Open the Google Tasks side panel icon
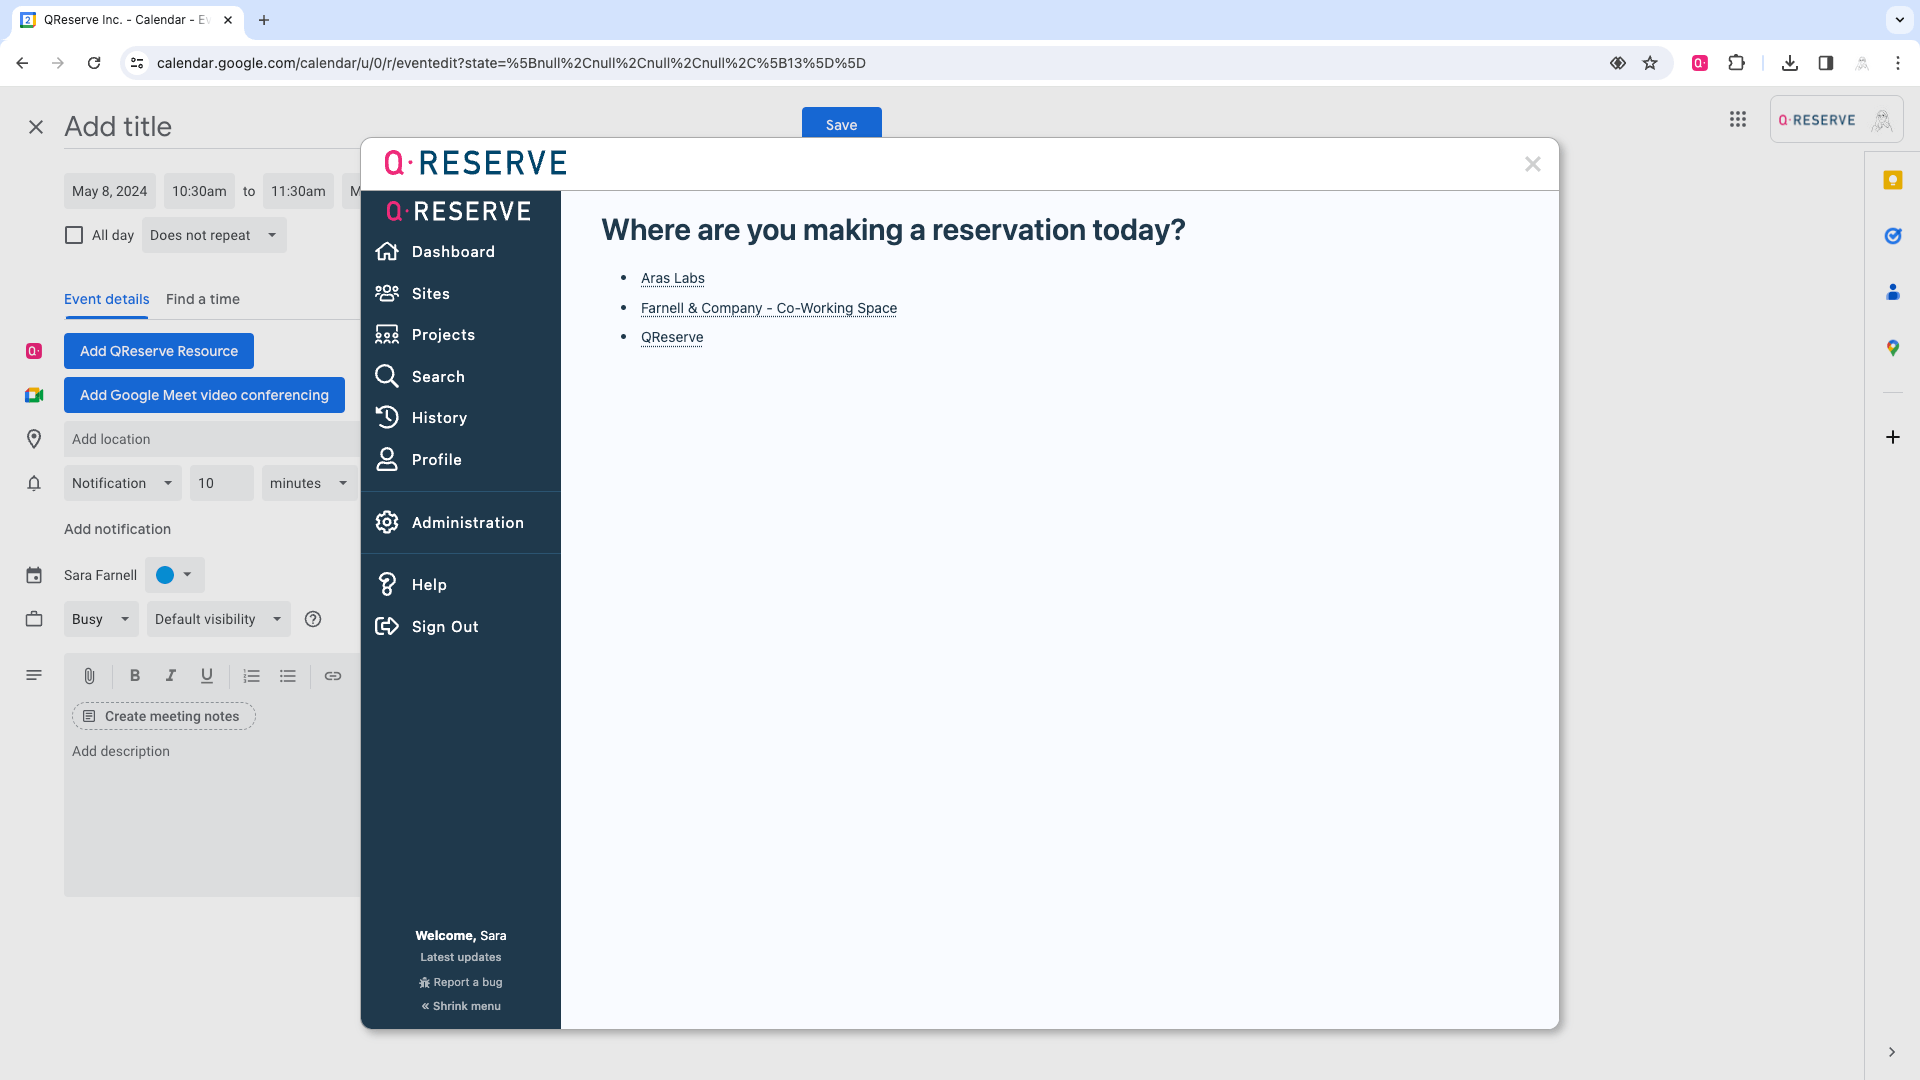1920x1080 pixels. click(x=1892, y=237)
